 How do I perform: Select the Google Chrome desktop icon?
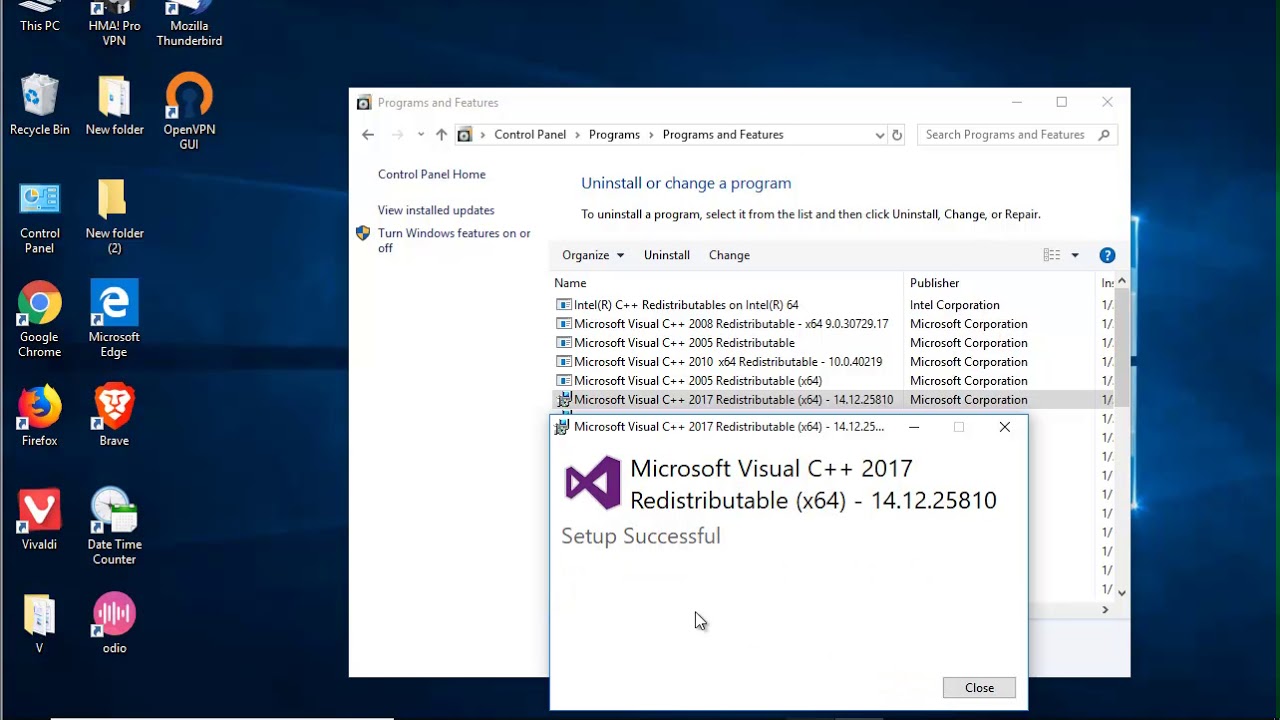39,320
